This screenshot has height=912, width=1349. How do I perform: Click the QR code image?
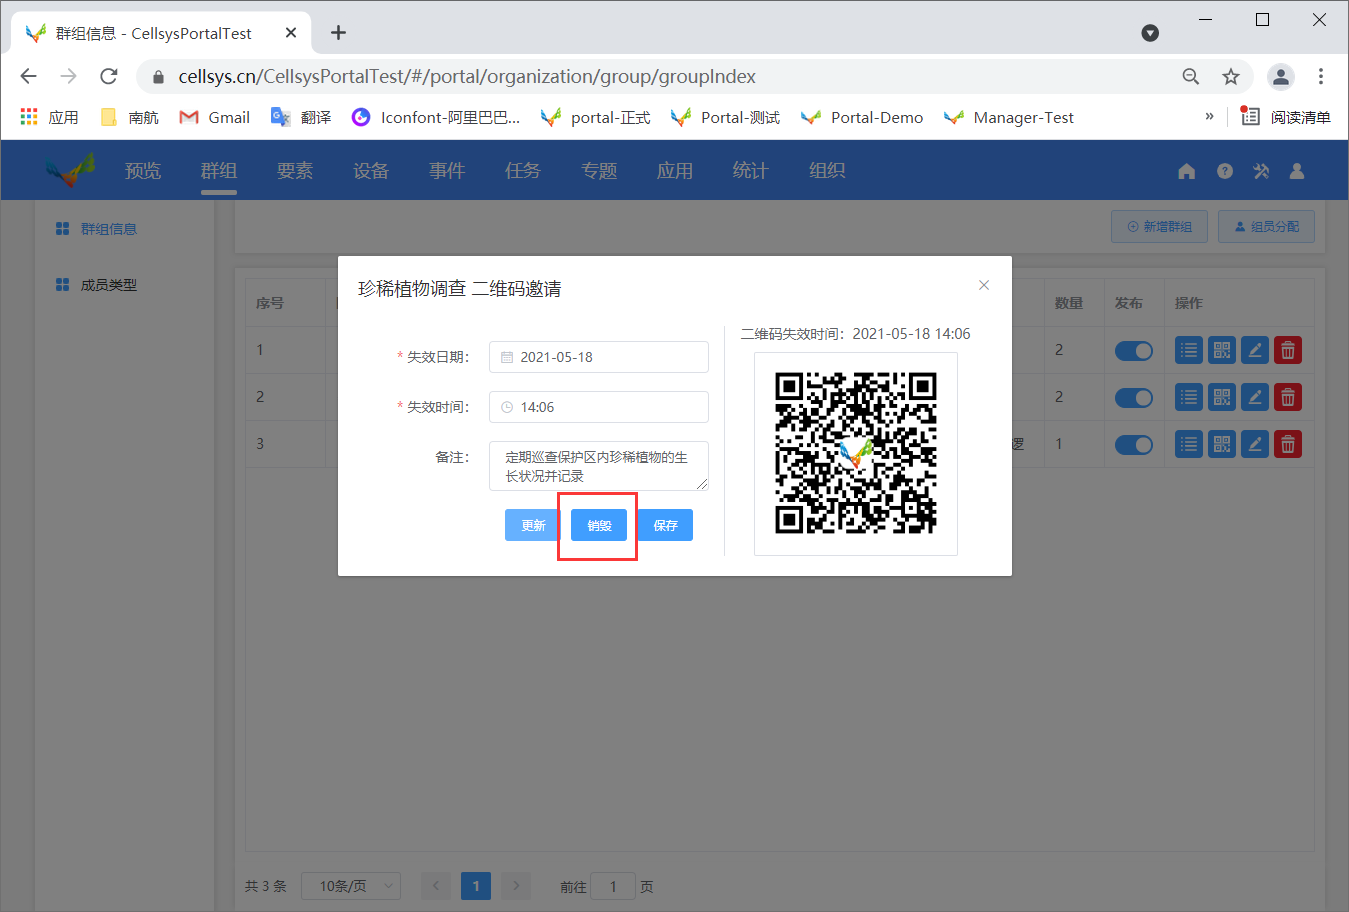point(856,453)
